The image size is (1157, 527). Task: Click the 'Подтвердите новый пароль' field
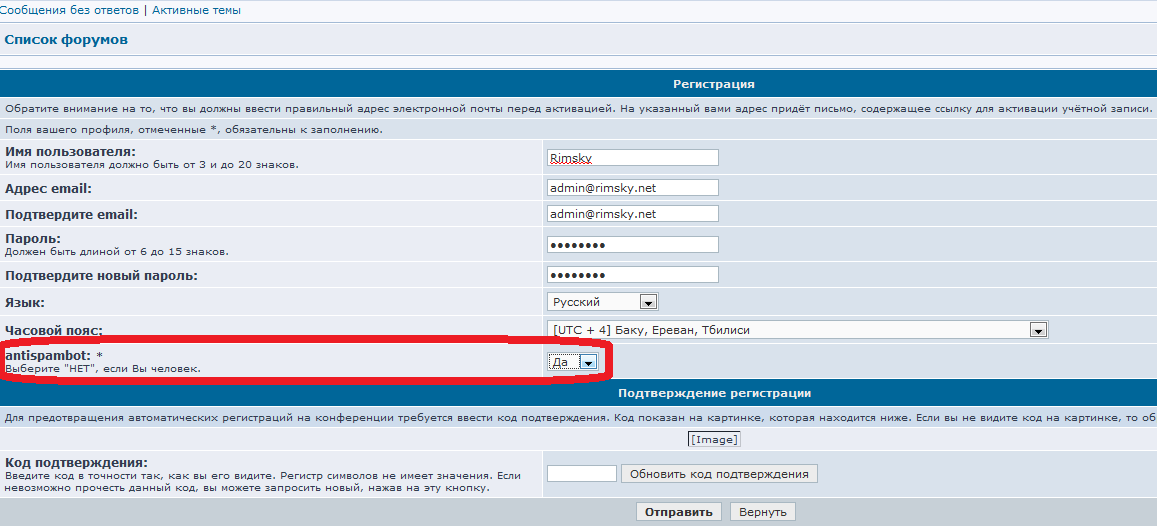632,275
